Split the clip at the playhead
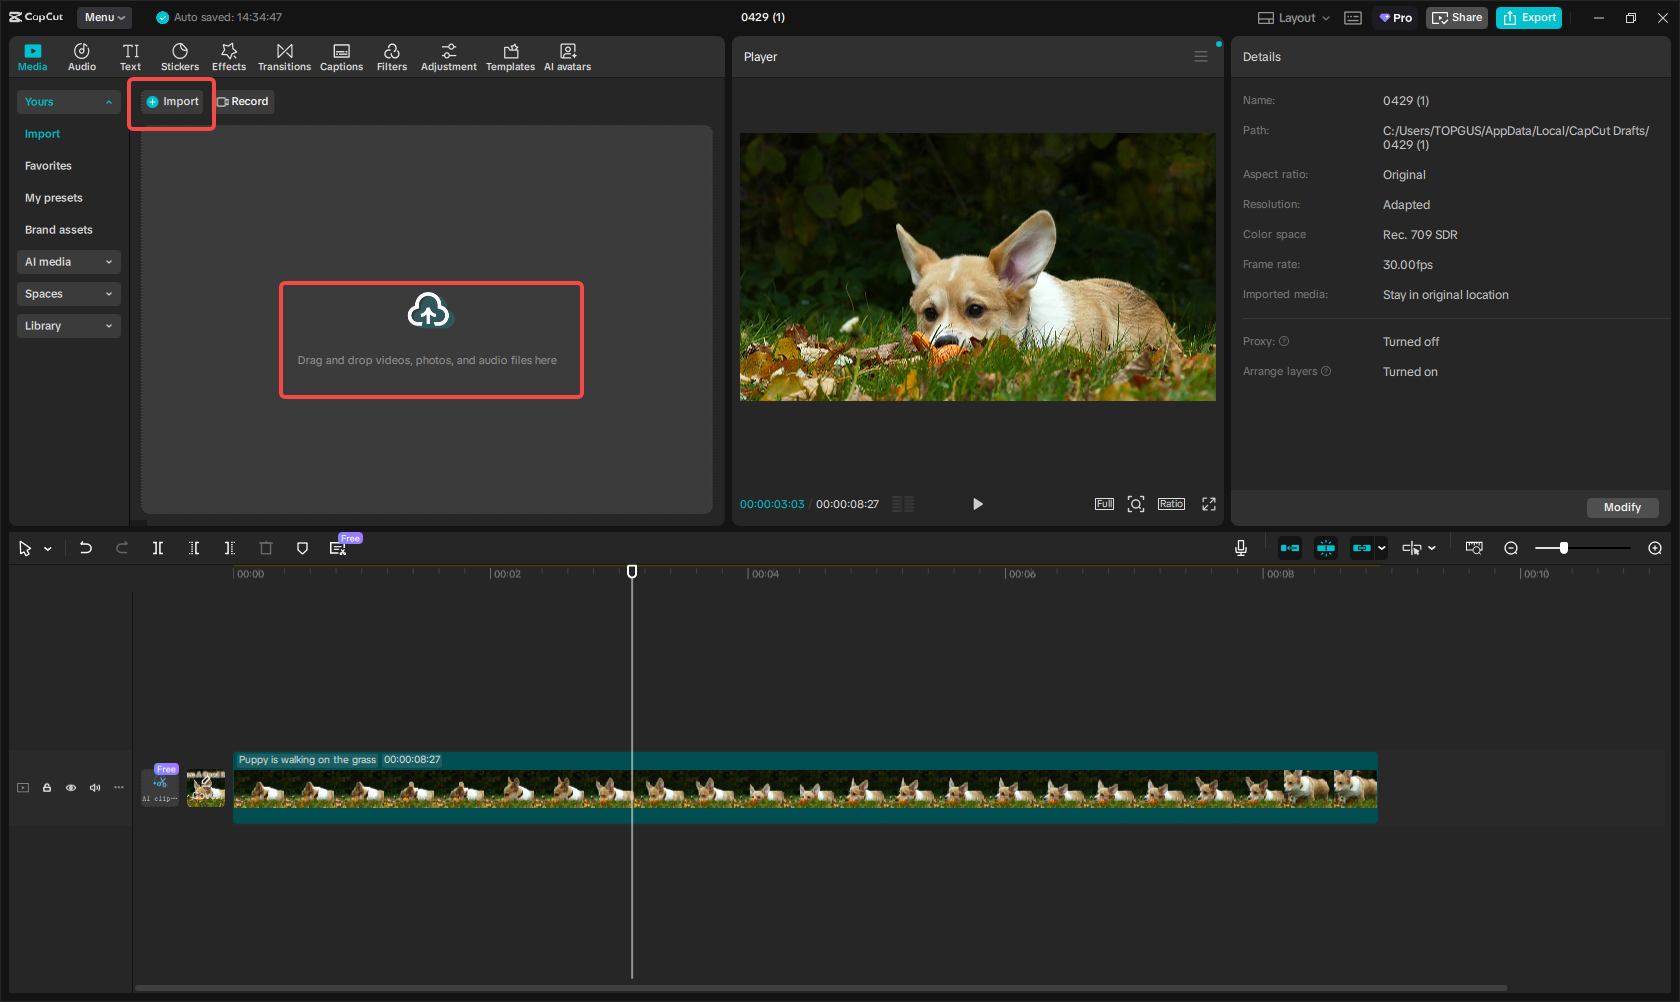The image size is (1680, 1002). click(157, 548)
